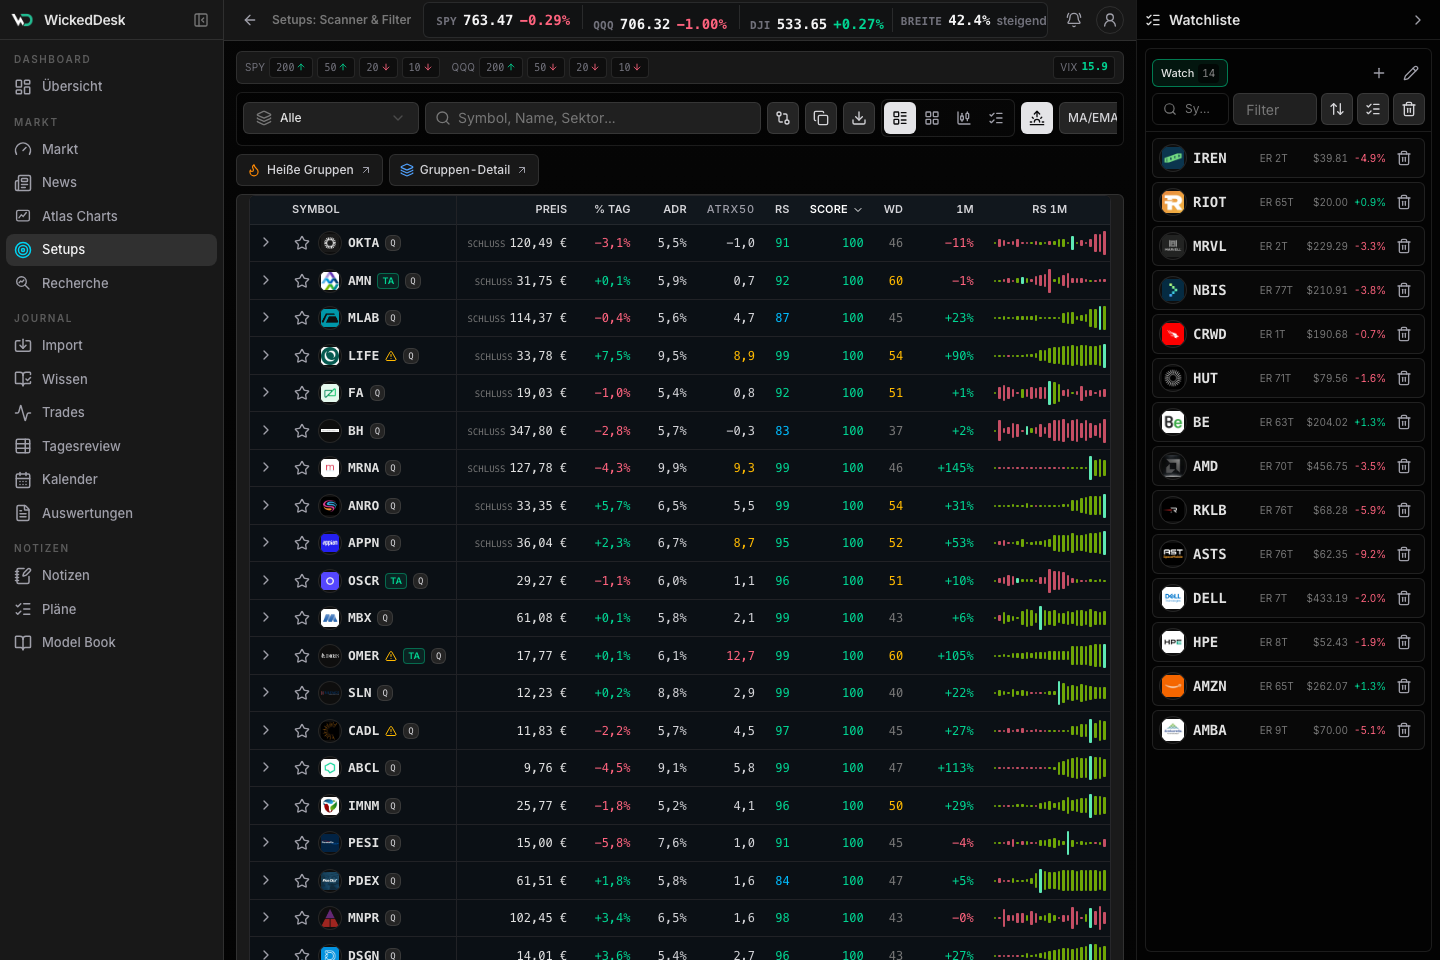Remove DELL from the watchlist

click(x=1404, y=598)
